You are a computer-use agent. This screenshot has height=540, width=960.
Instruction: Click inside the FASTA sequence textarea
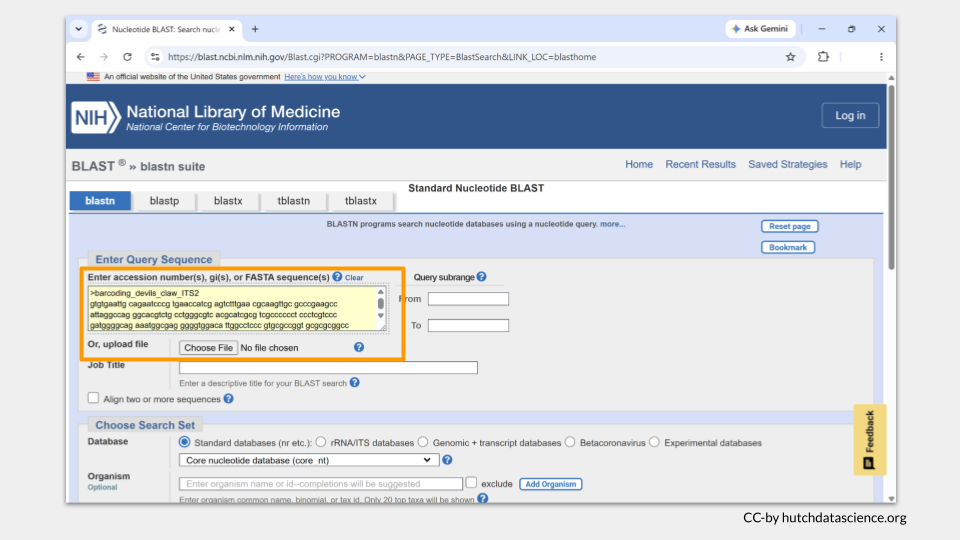231,309
